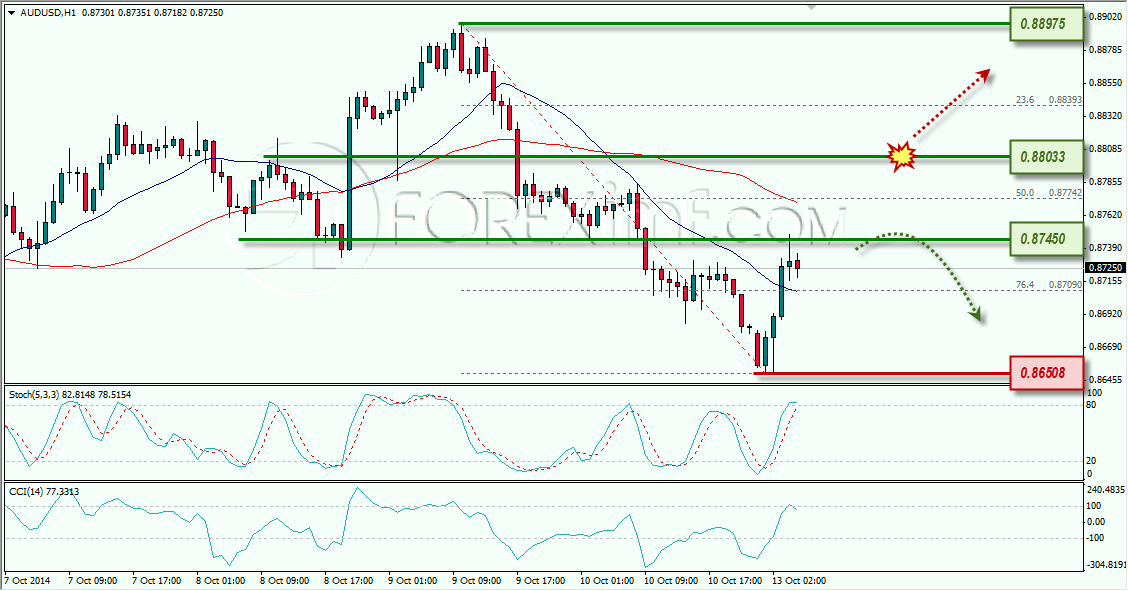The width and height of the screenshot is (1128, 591).
Task: Click the Fibonacci label 23.6 0.88393
Action: [x=1048, y=100]
